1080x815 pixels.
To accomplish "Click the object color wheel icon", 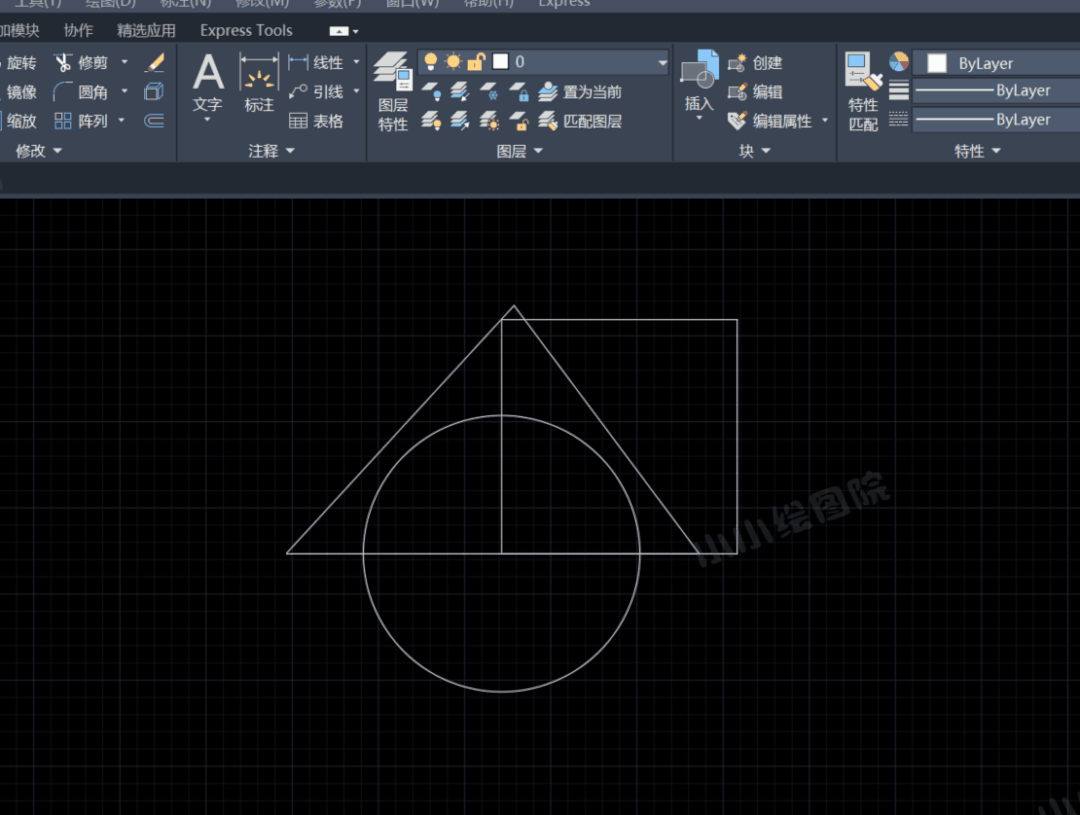I will (899, 62).
